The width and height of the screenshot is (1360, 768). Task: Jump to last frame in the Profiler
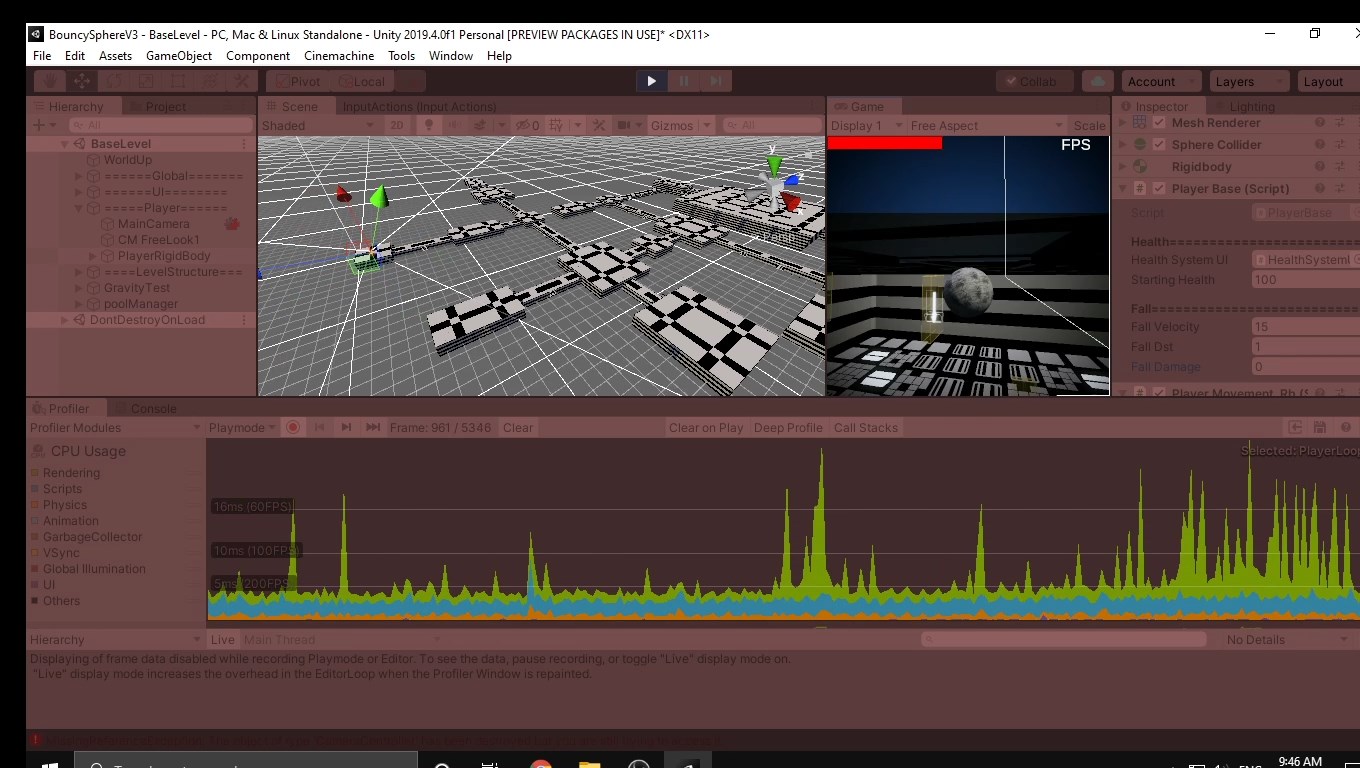coord(373,428)
